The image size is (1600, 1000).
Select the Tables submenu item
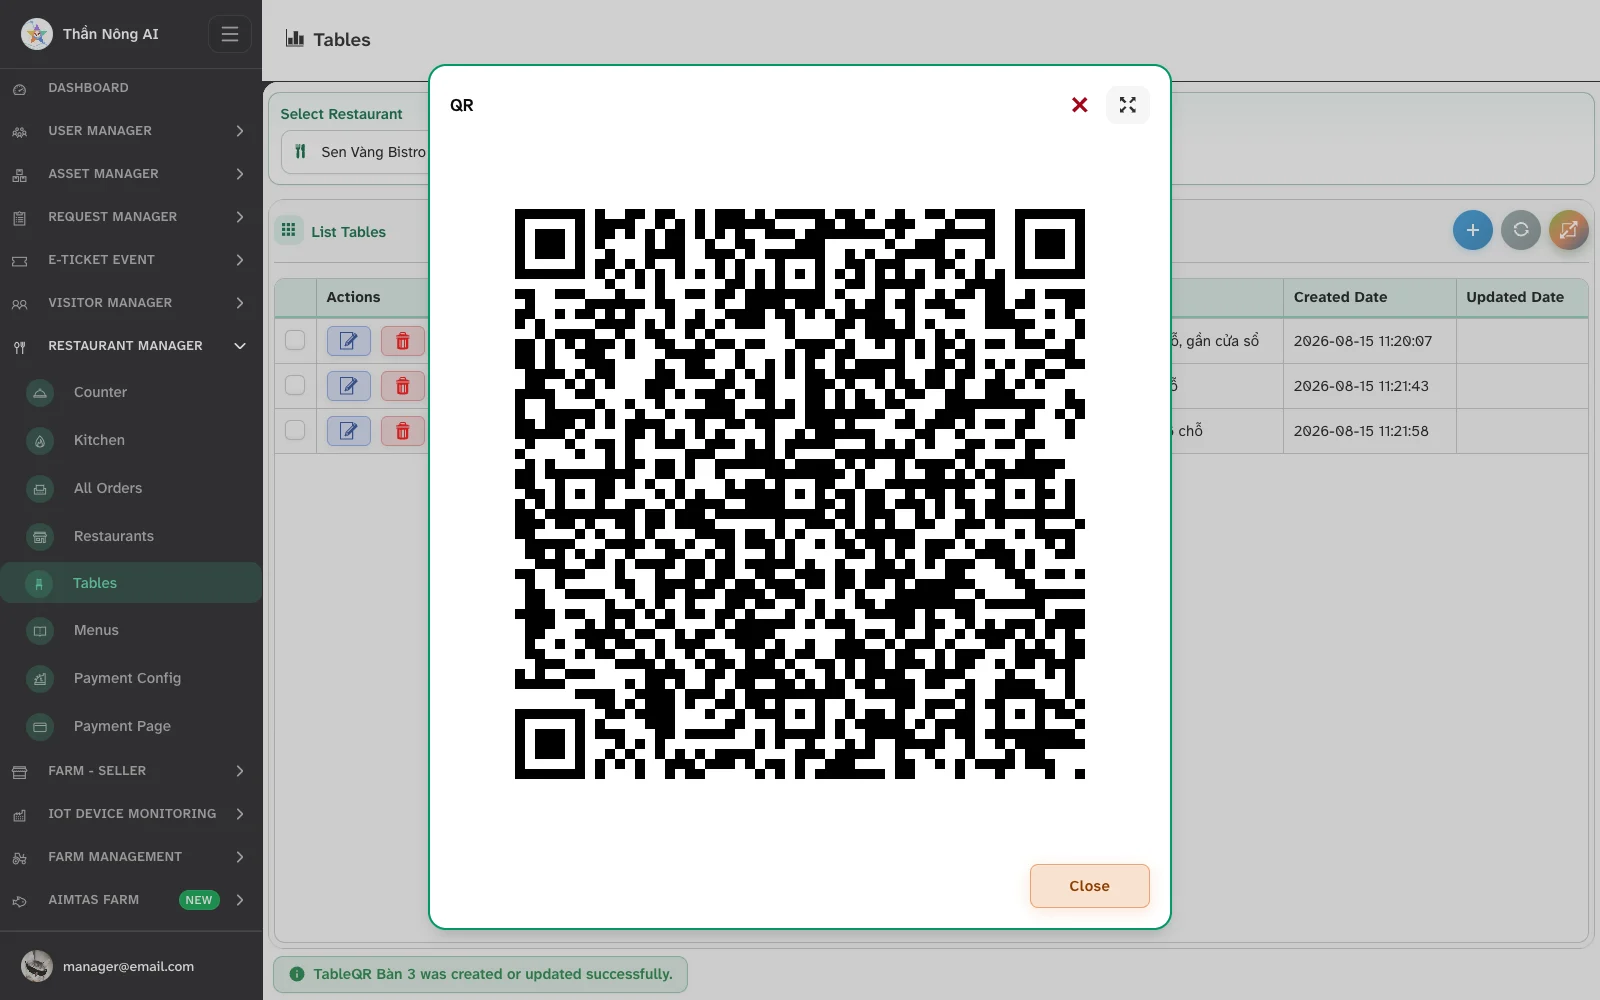[x=131, y=583]
